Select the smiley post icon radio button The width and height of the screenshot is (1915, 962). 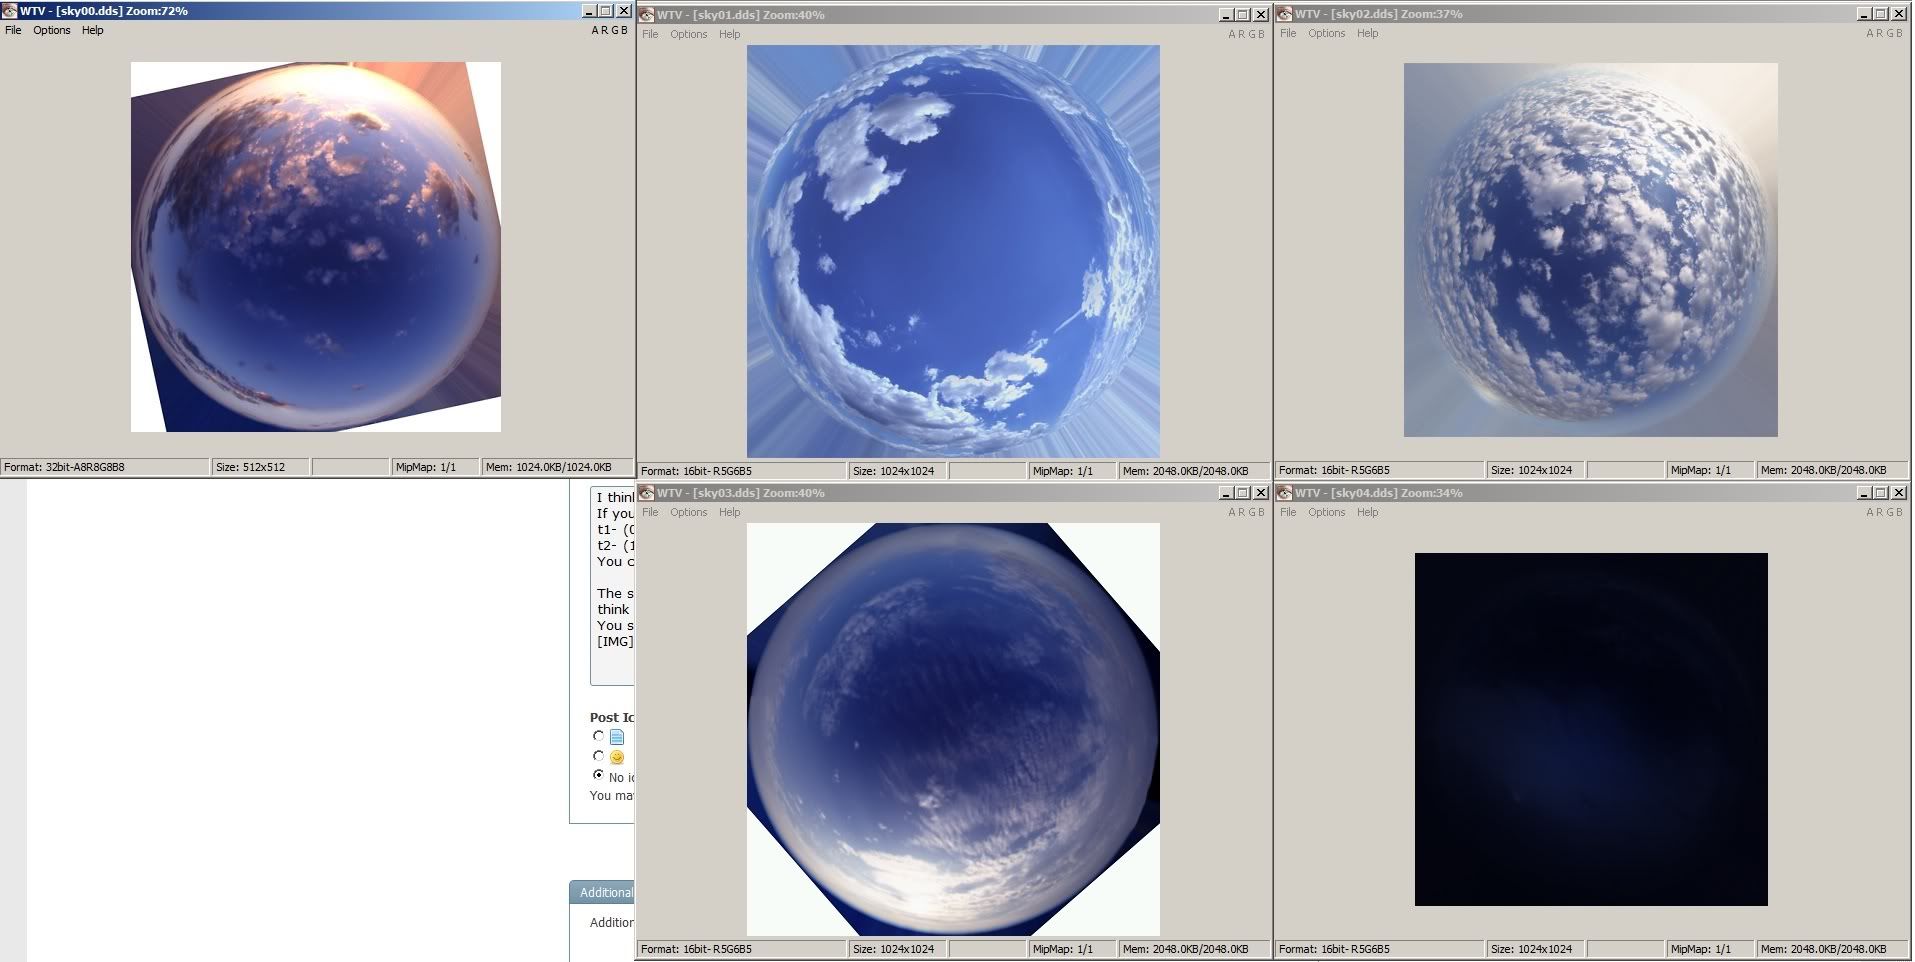pyautogui.click(x=598, y=756)
